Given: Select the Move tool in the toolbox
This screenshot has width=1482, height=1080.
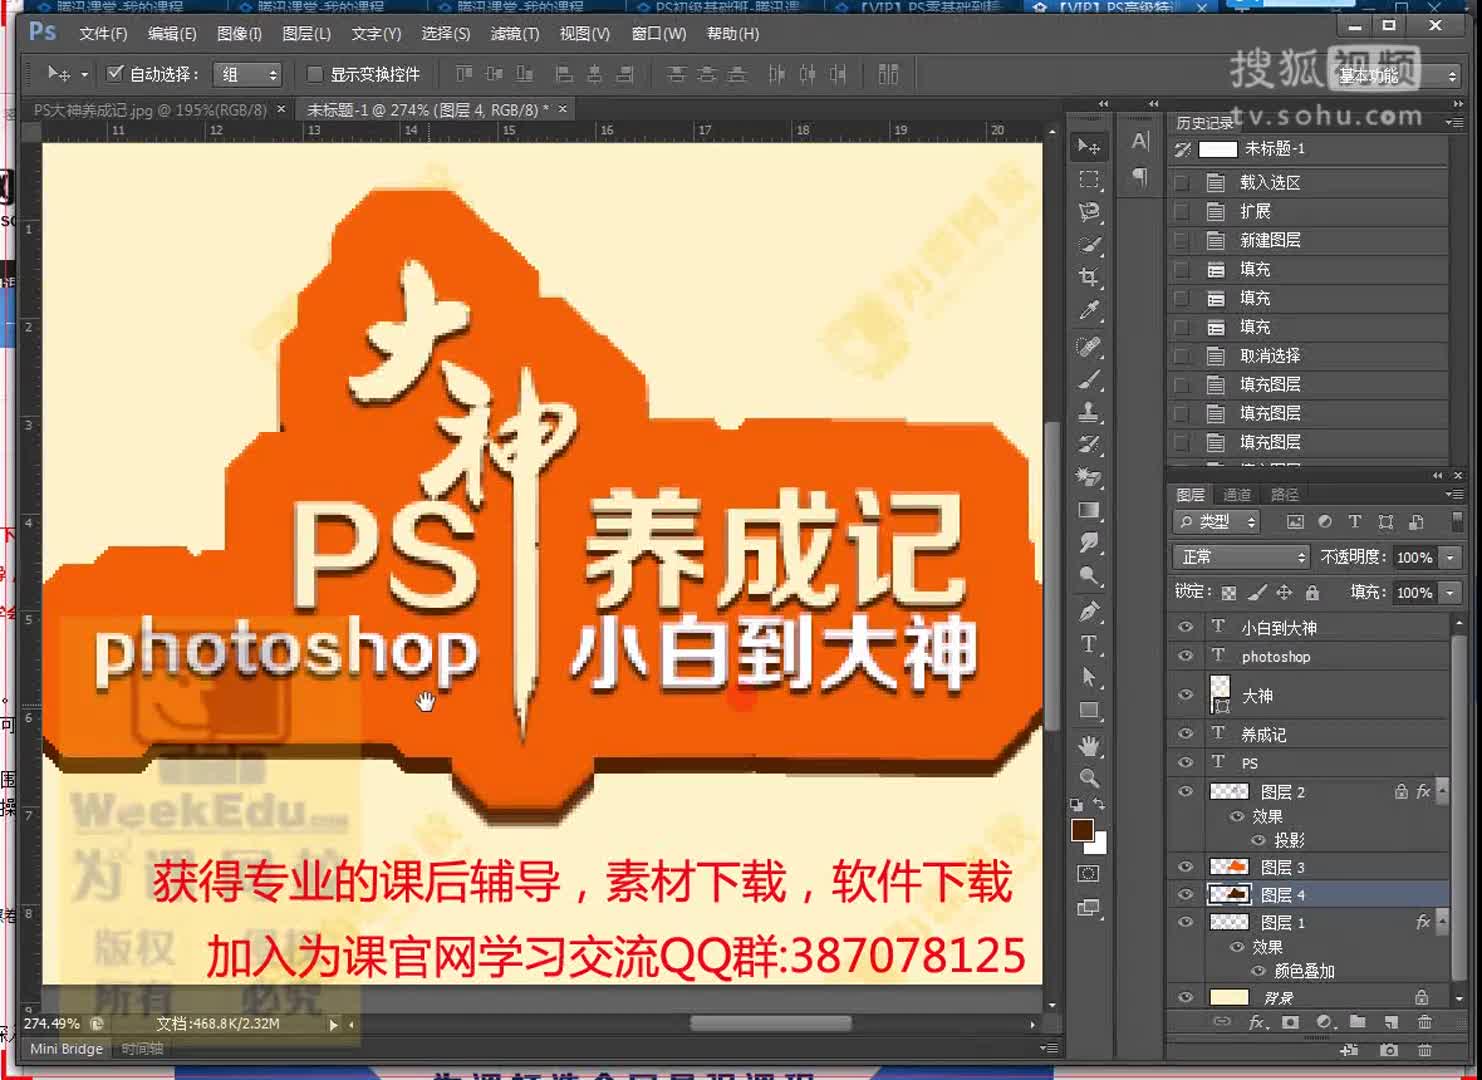Looking at the screenshot, I should (1089, 147).
